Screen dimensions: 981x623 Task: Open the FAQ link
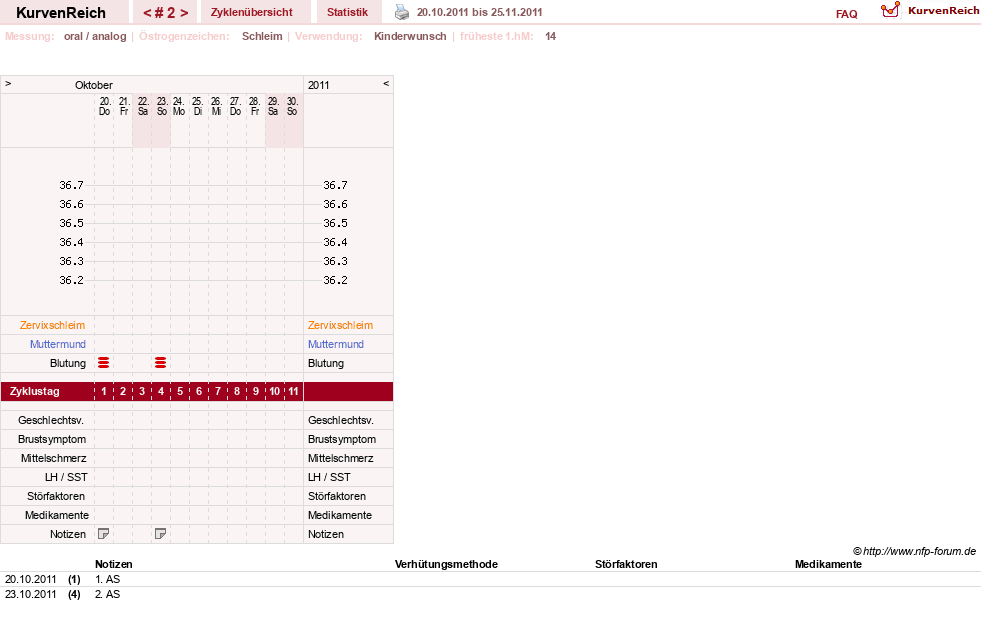pos(846,14)
